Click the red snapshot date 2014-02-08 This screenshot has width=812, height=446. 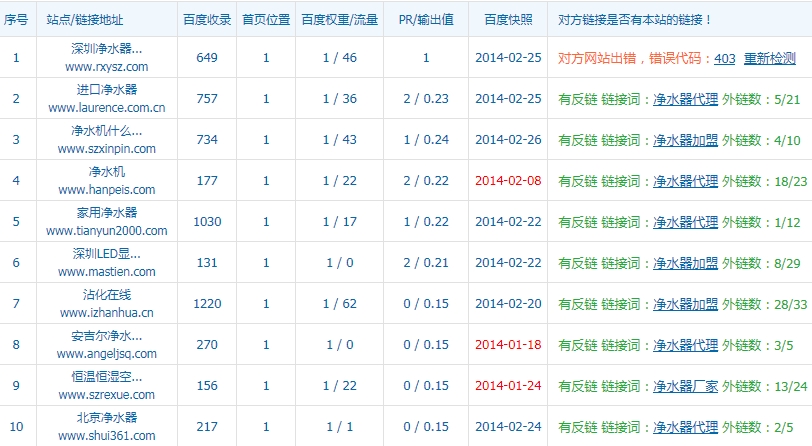(x=508, y=180)
